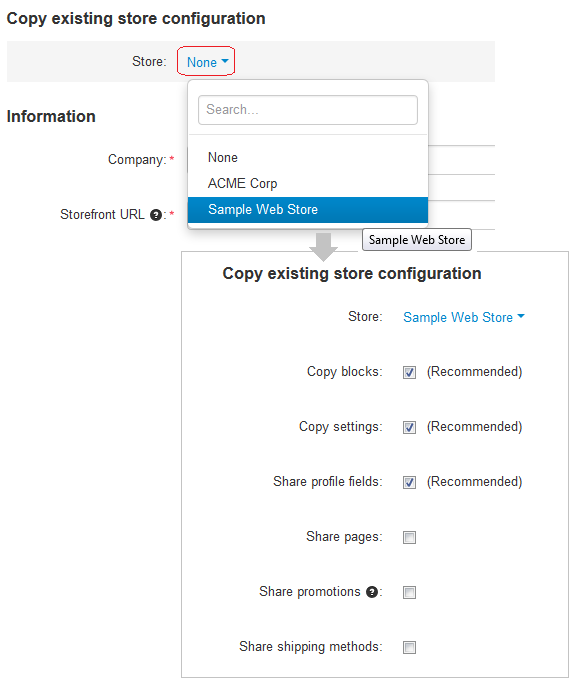Screen dimensions: 579x689
Task: Uncheck the Copy blocks checkbox
Action: point(409,373)
